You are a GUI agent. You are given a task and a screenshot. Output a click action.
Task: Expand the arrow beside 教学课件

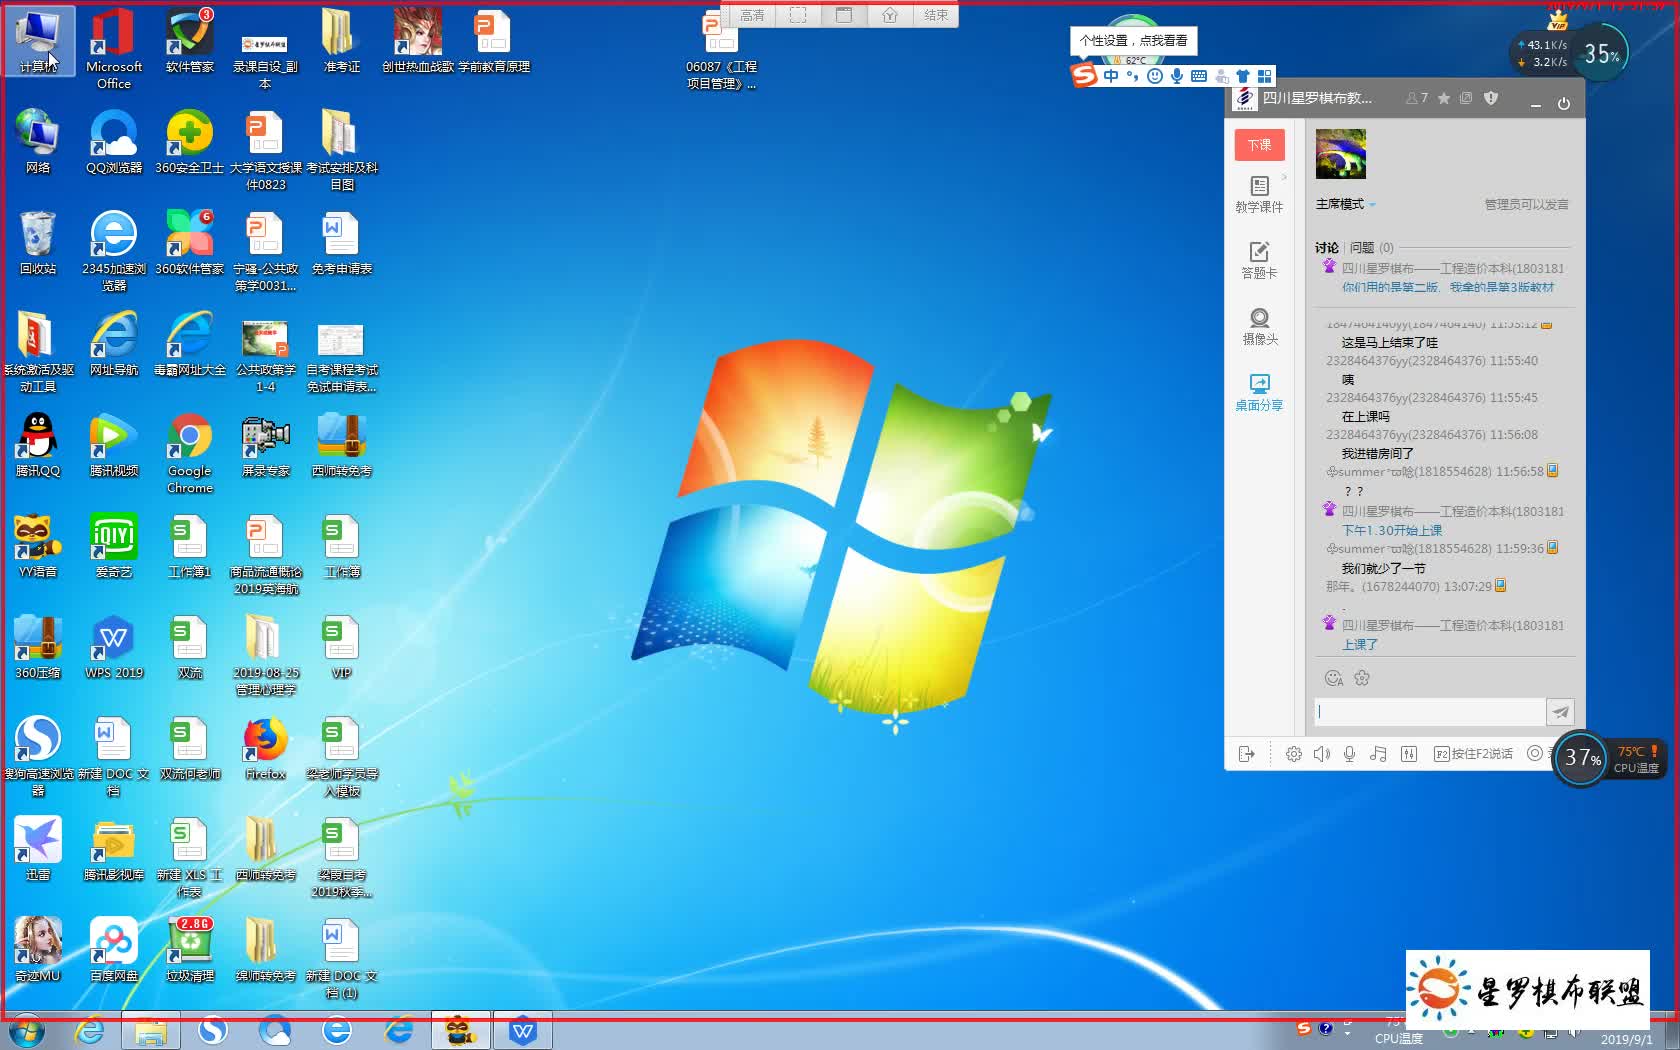tap(1284, 177)
